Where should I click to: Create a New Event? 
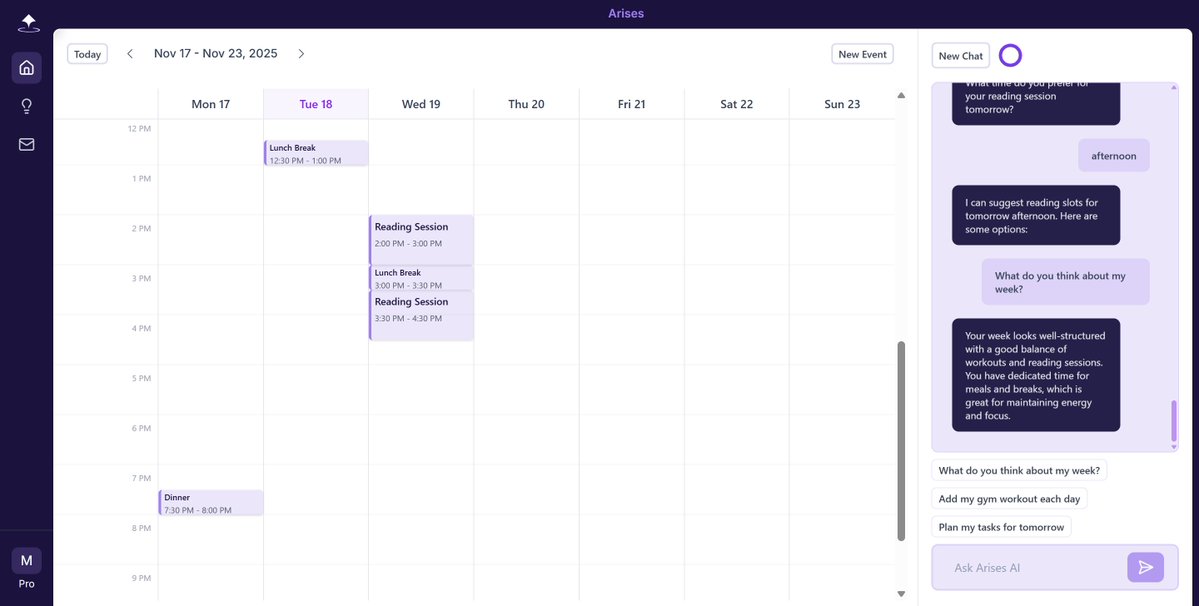coord(863,54)
